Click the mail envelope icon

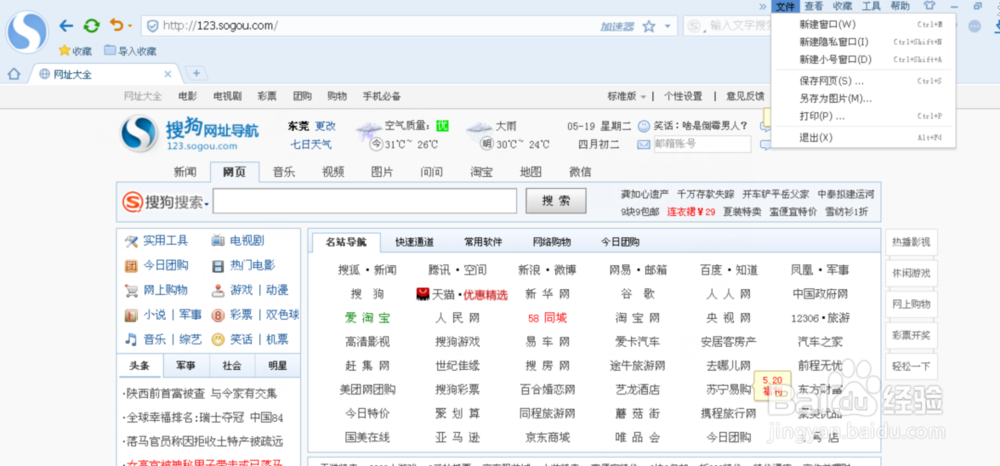tap(643, 145)
